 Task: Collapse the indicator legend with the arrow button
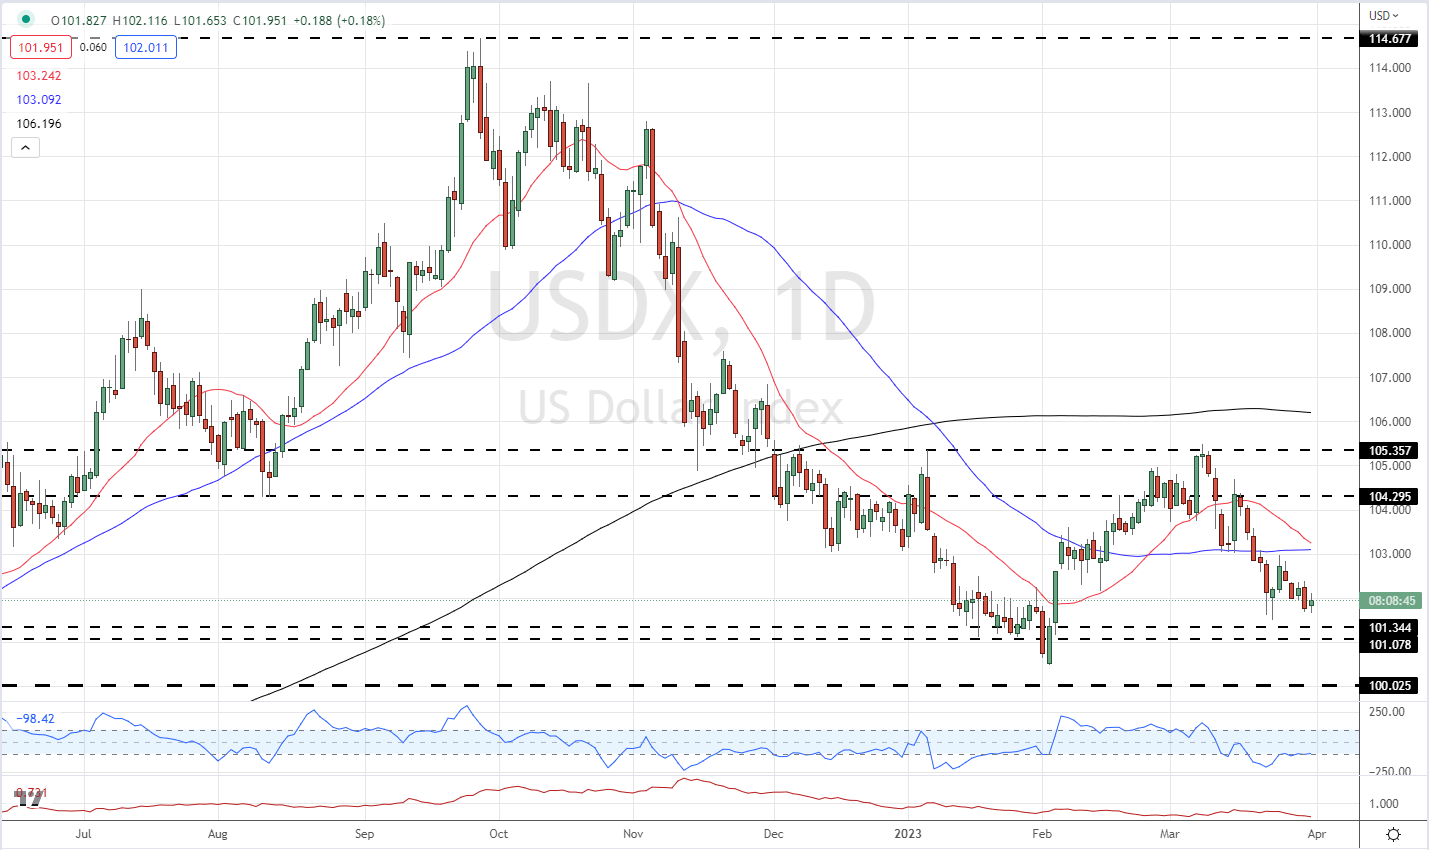(25, 148)
